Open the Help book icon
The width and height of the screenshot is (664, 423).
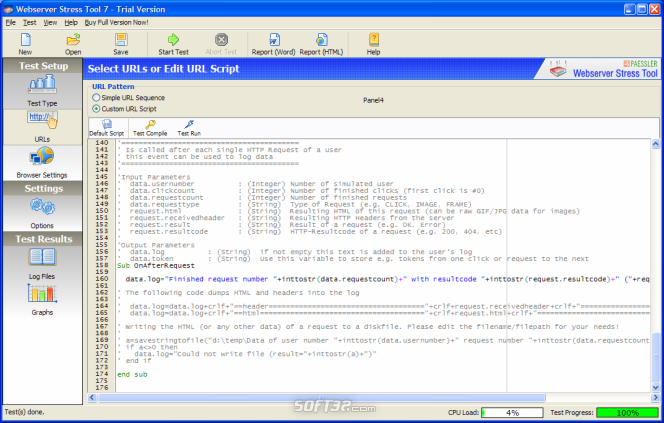tap(373, 40)
